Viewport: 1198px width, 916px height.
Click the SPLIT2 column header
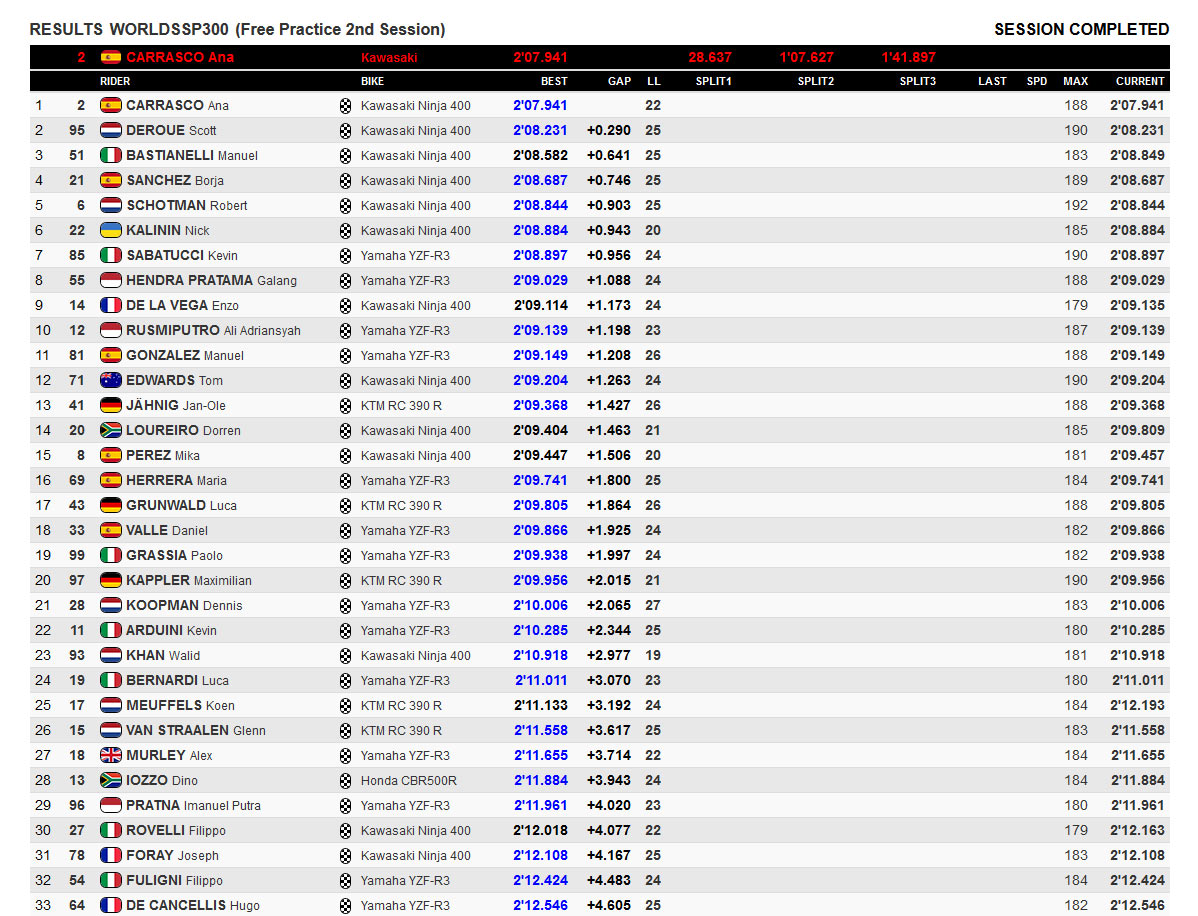[815, 81]
